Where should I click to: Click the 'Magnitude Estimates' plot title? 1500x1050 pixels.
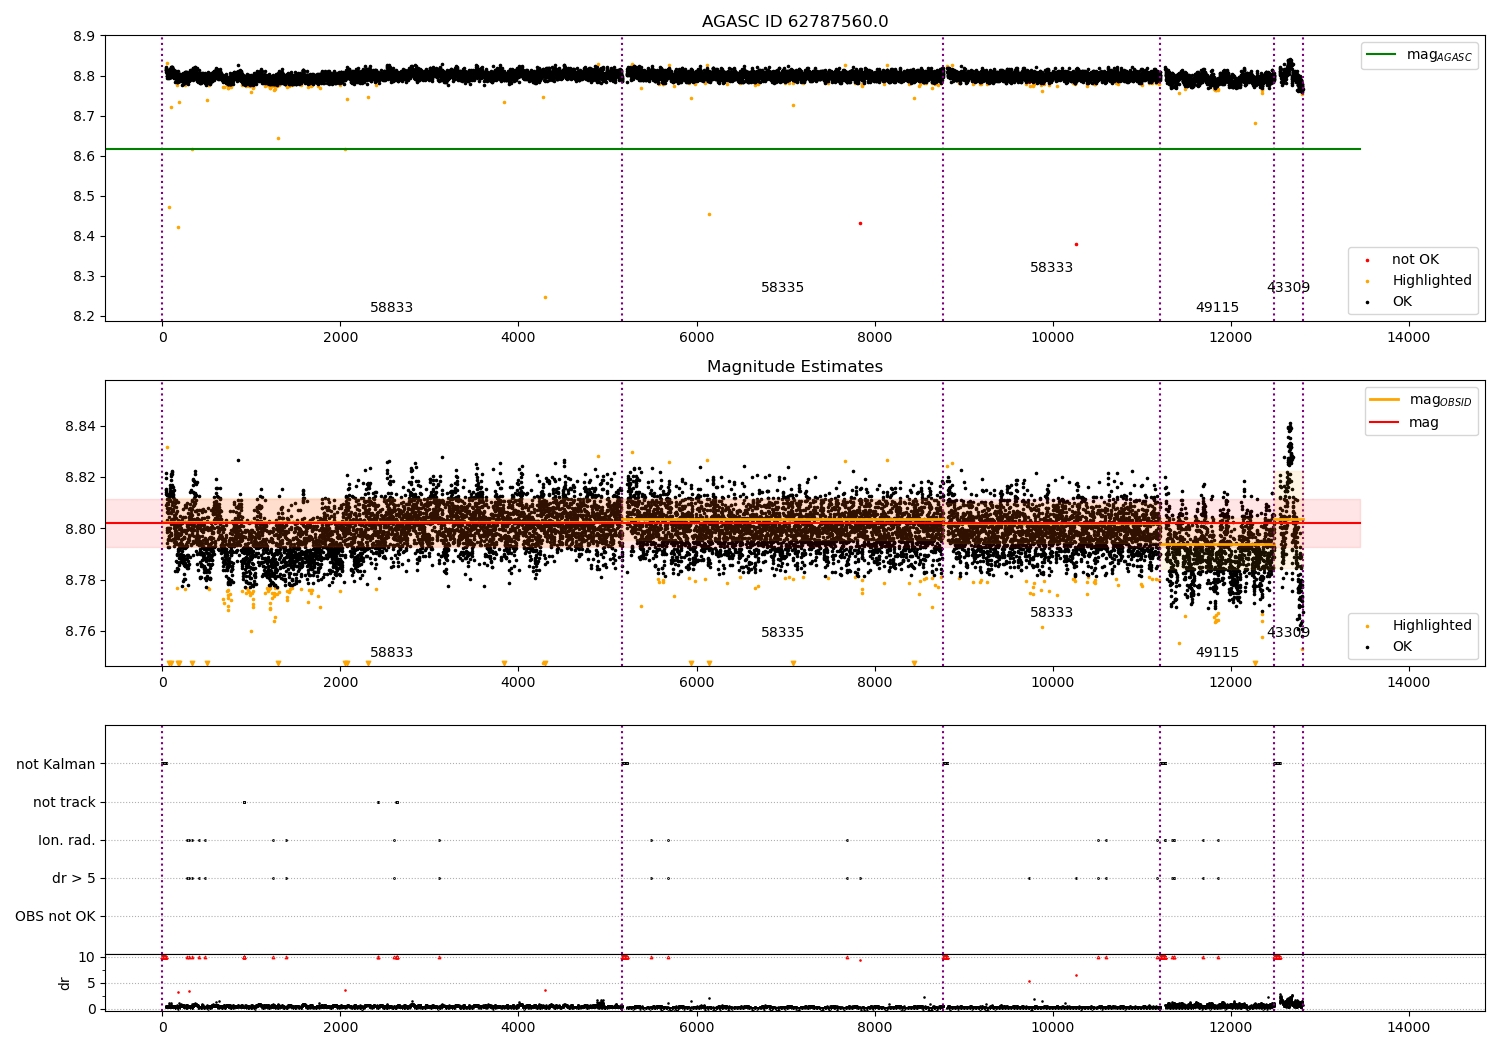coord(795,367)
